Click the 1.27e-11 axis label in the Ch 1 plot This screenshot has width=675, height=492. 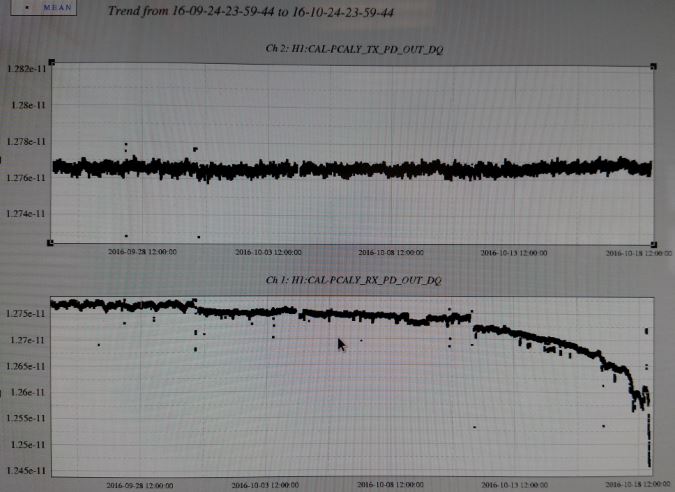point(28,340)
